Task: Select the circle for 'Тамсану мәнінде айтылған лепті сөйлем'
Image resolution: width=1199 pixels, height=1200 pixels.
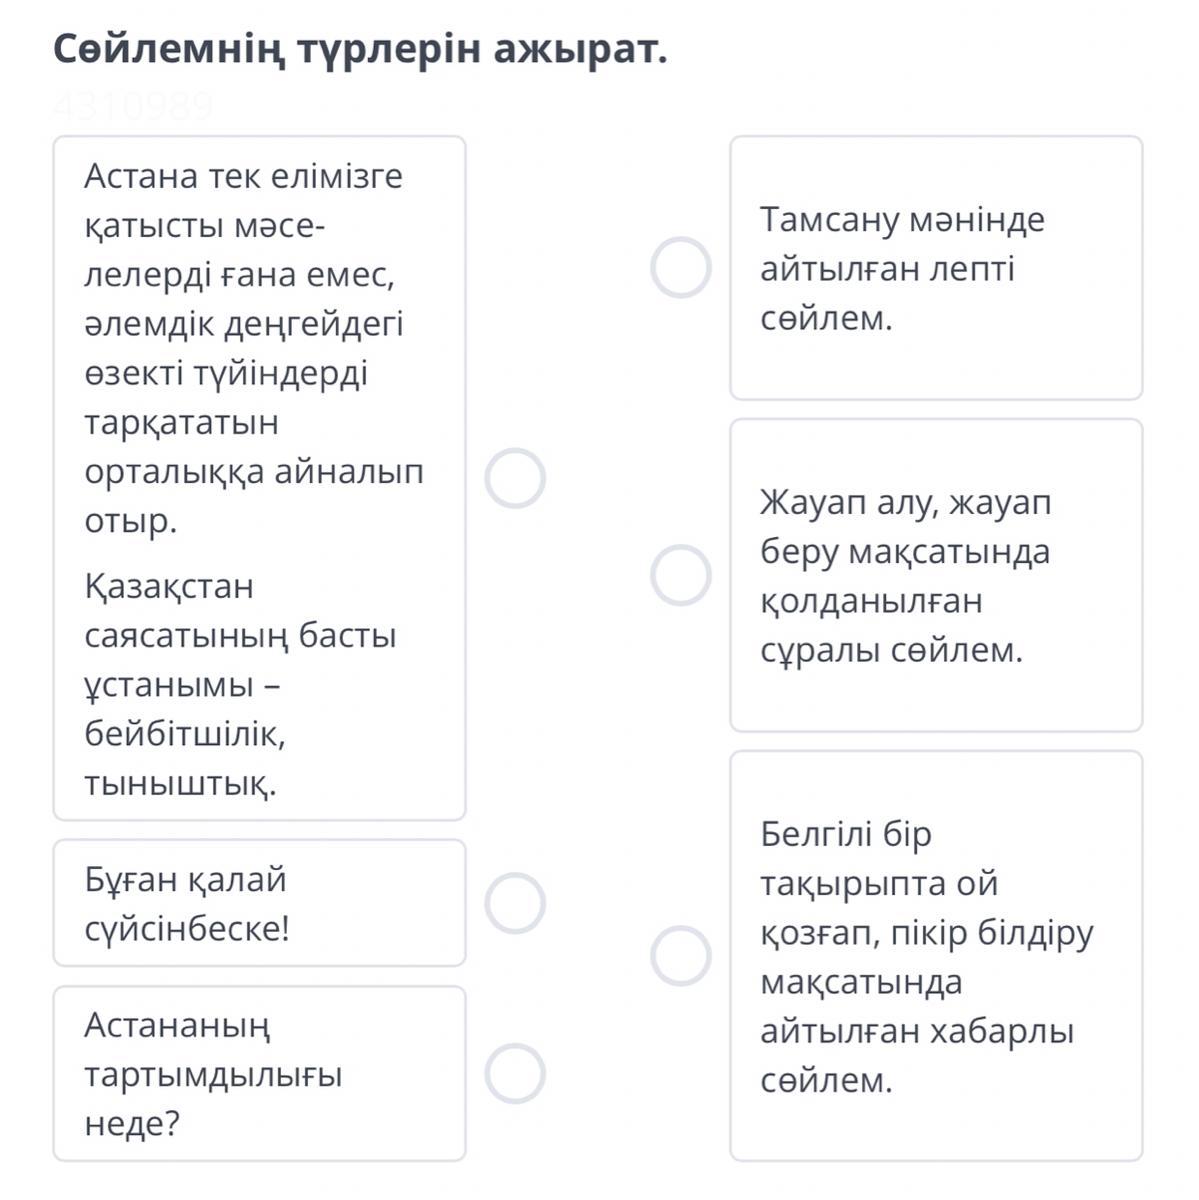Action: (681, 268)
